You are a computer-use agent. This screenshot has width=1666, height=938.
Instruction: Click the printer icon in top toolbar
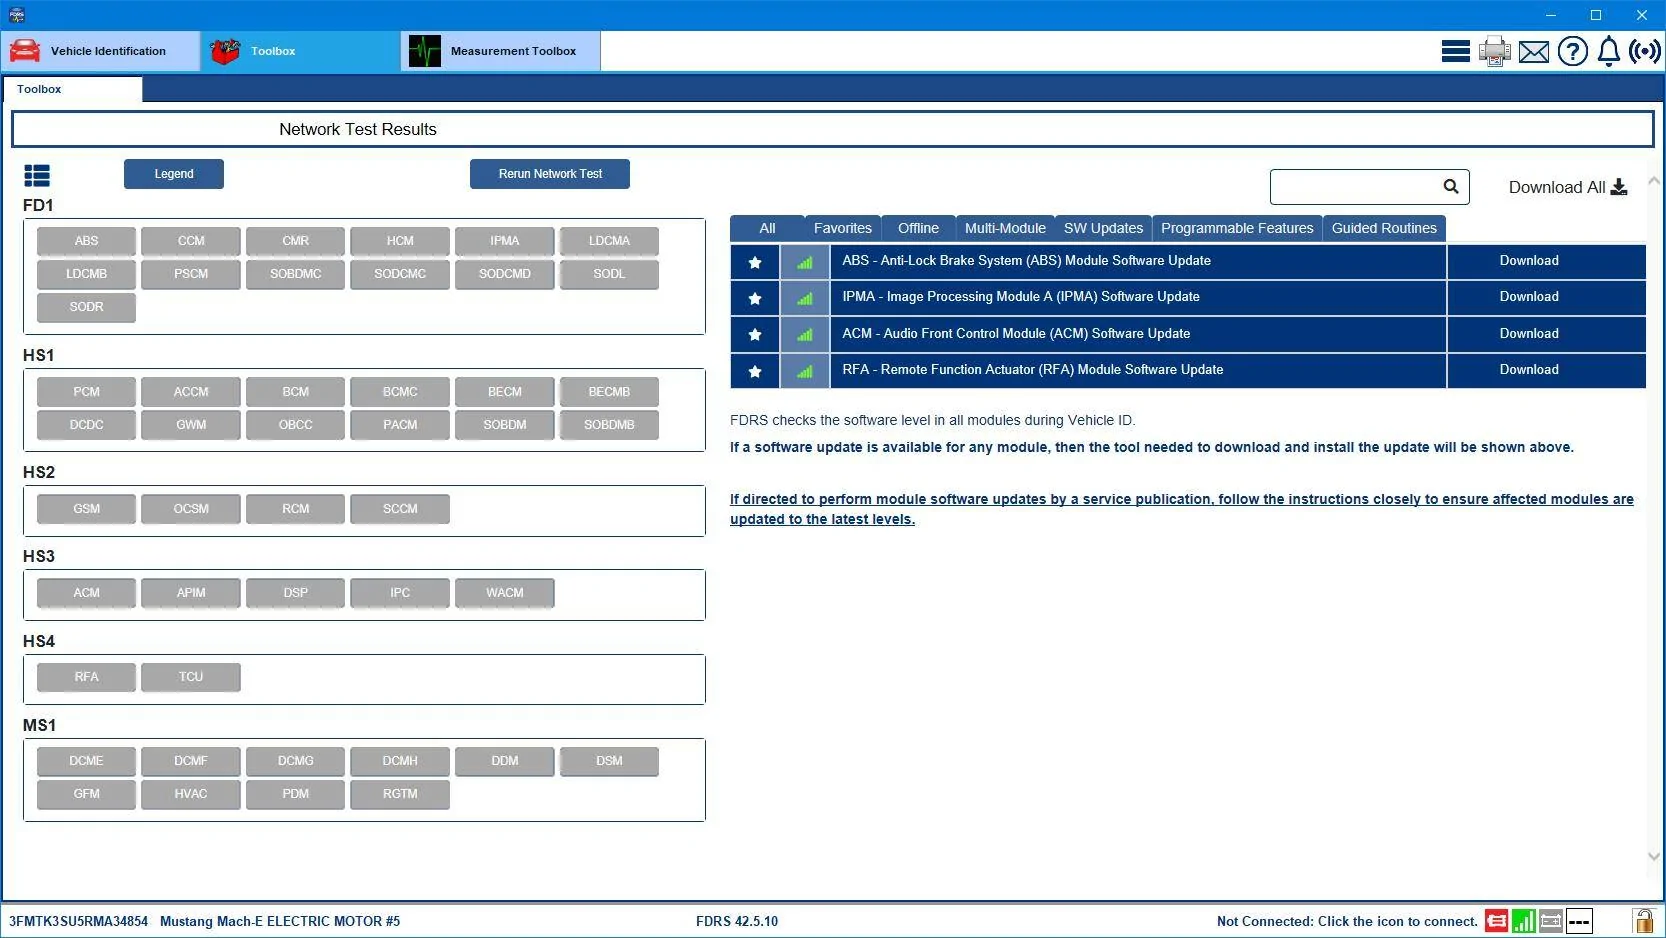click(x=1494, y=51)
